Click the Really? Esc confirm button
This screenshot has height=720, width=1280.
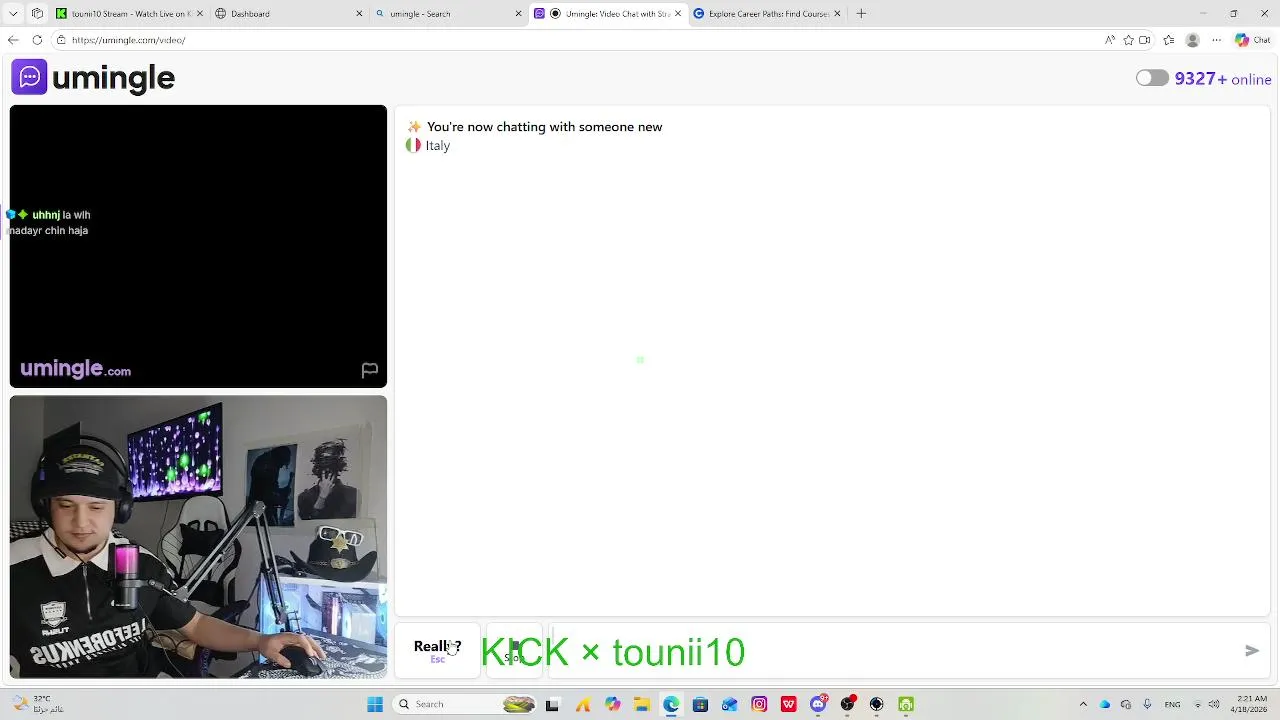437,650
